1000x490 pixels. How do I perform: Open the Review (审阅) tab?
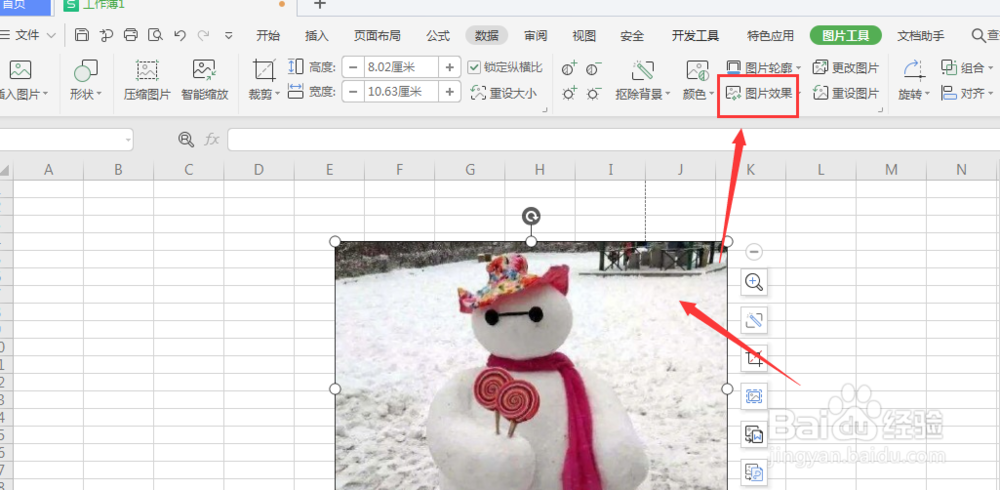click(x=536, y=36)
